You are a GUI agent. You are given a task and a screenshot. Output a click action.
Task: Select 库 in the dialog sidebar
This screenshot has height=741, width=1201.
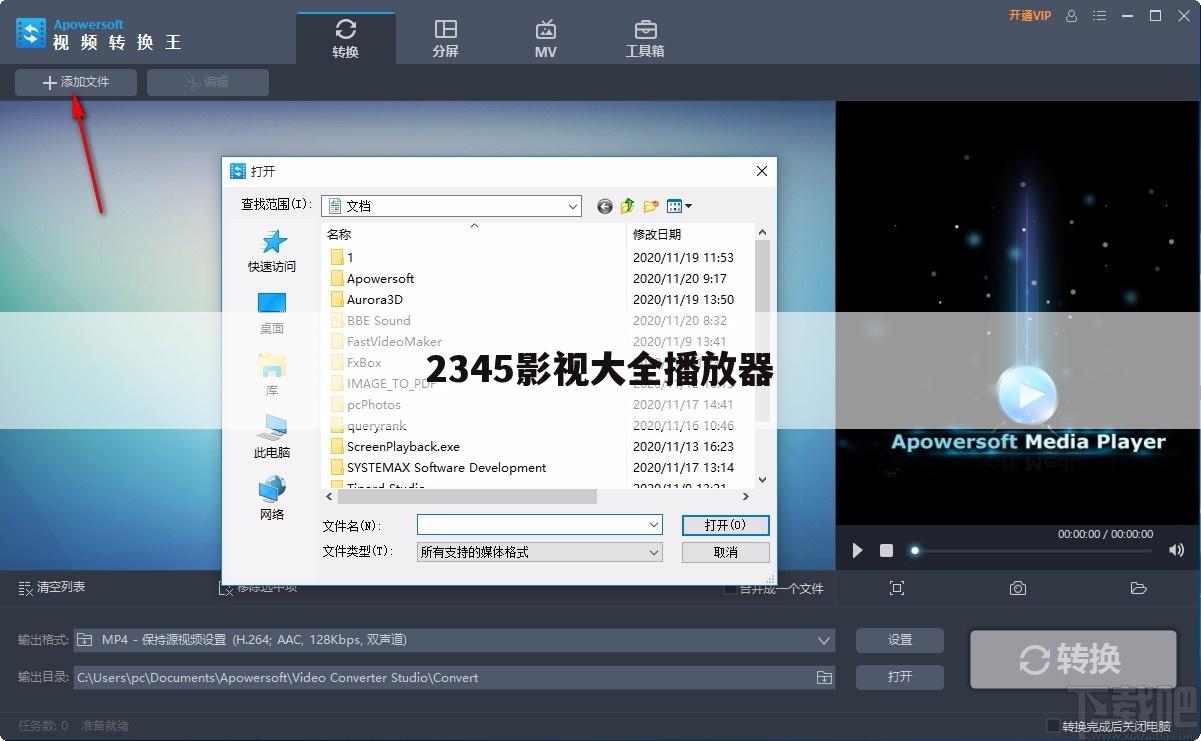coord(272,375)
